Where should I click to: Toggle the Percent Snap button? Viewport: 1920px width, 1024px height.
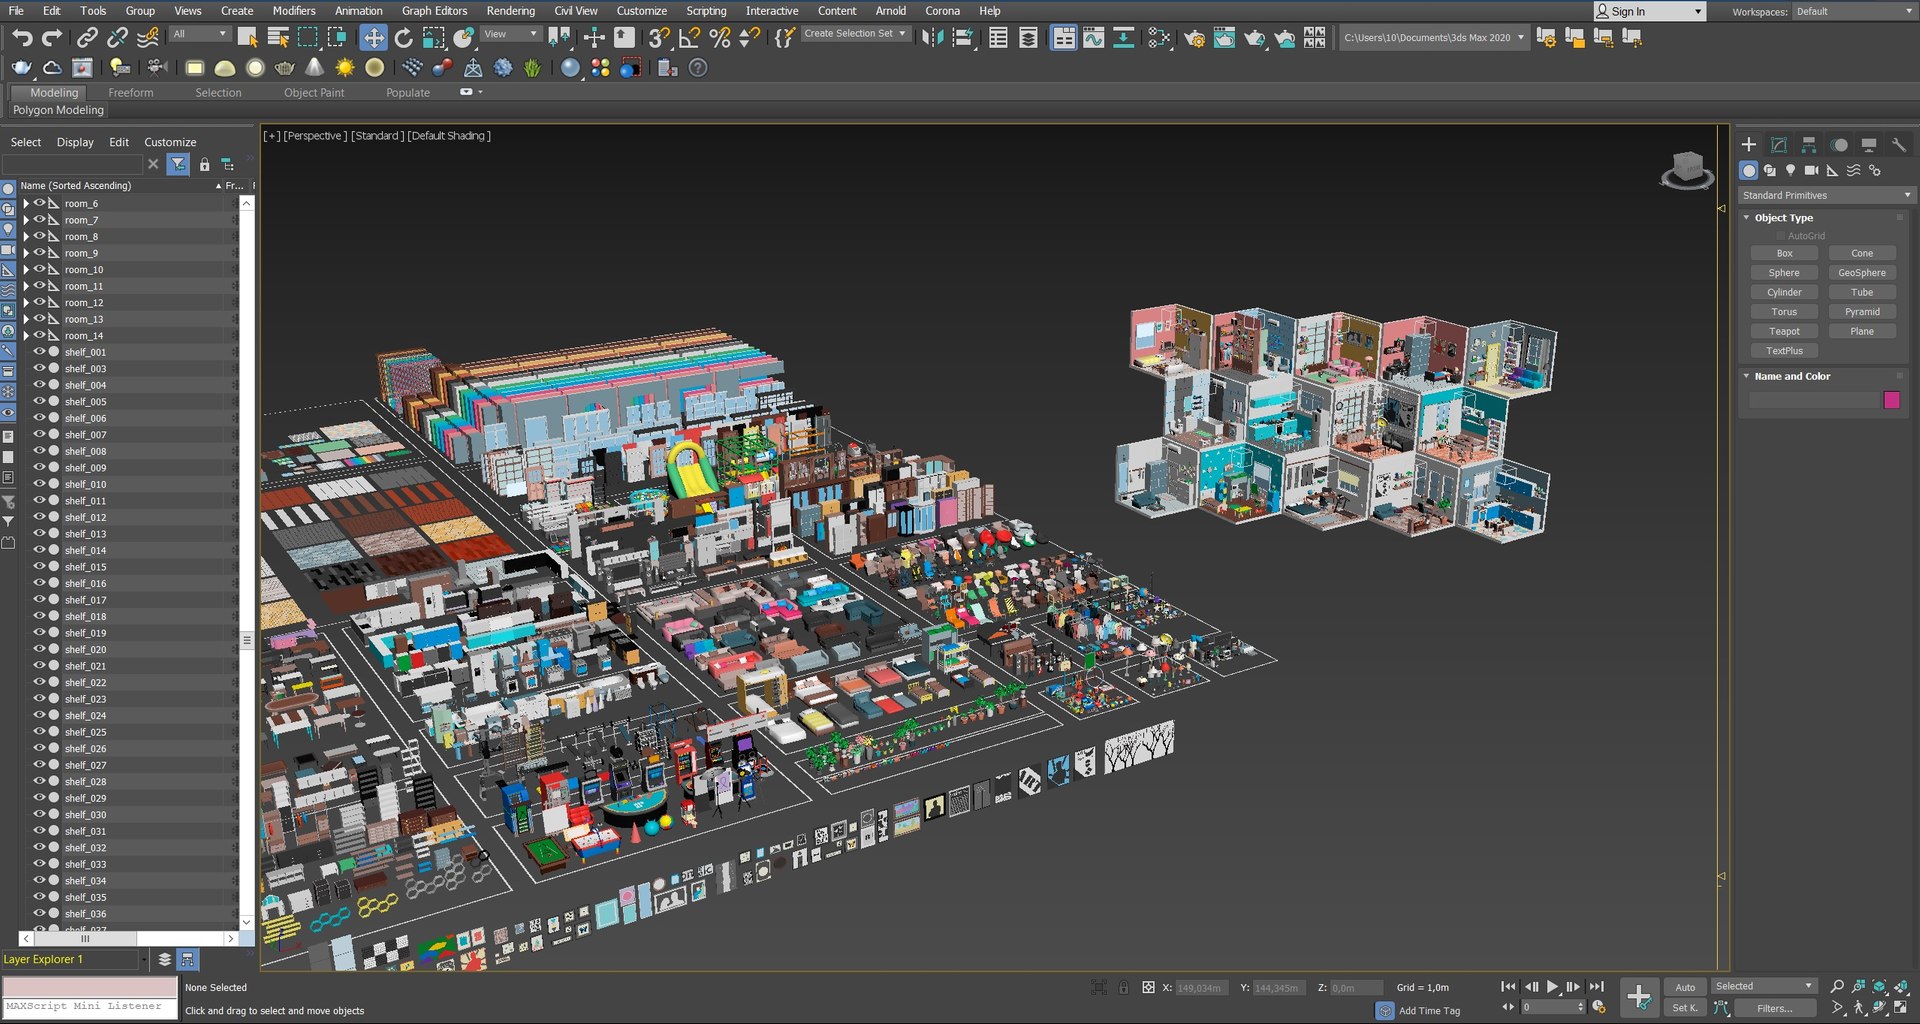coord(719,38)
